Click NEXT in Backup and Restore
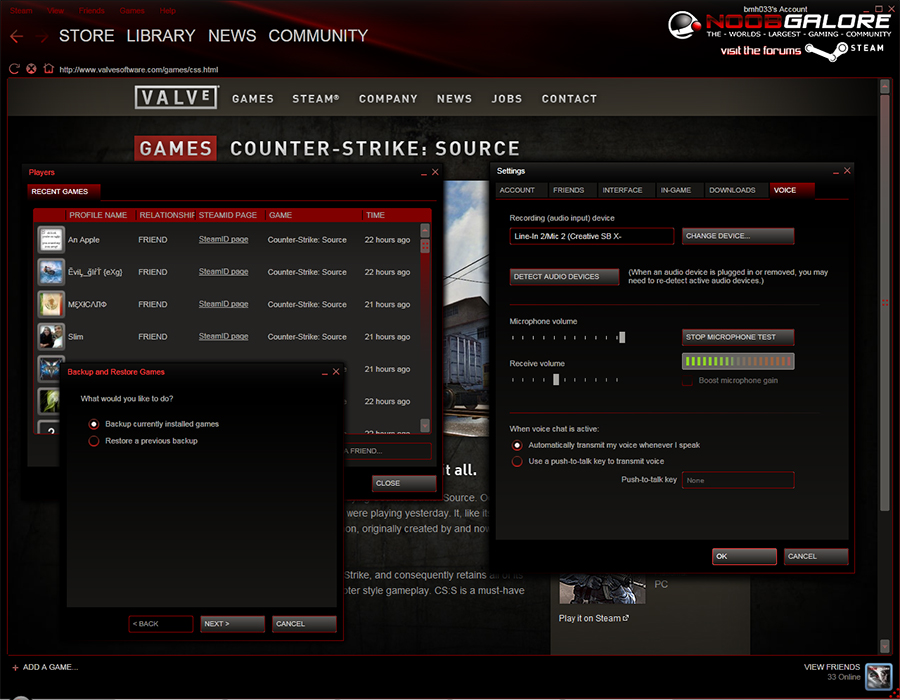This screenshot has height=700, width=900. click(x=232, y=624)
